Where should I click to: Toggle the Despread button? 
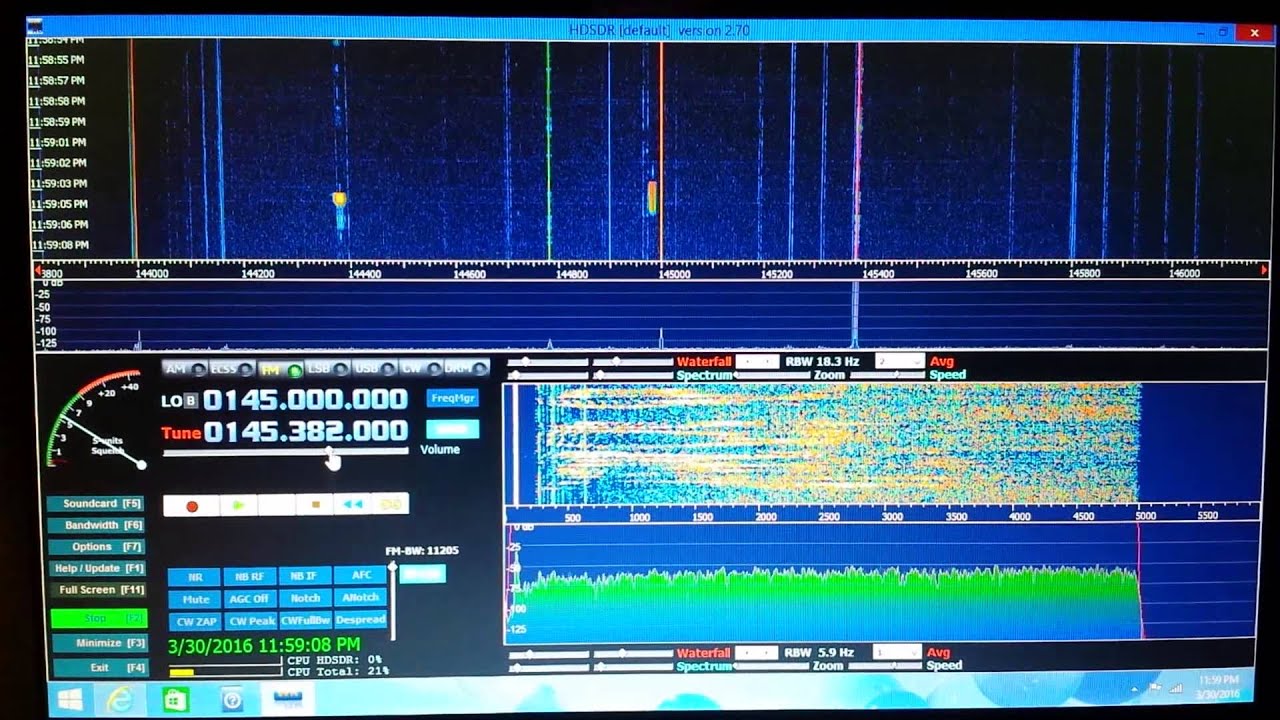[360, 619]
